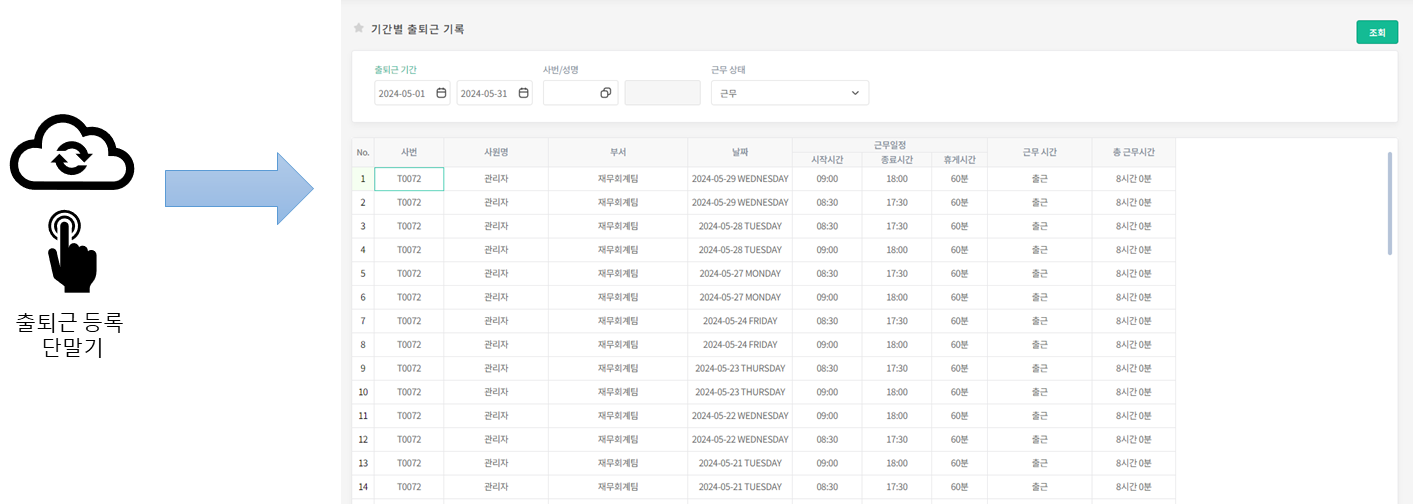Click the favorite star next to page title
Viewport: 1413px width, 504px height.
359,29
